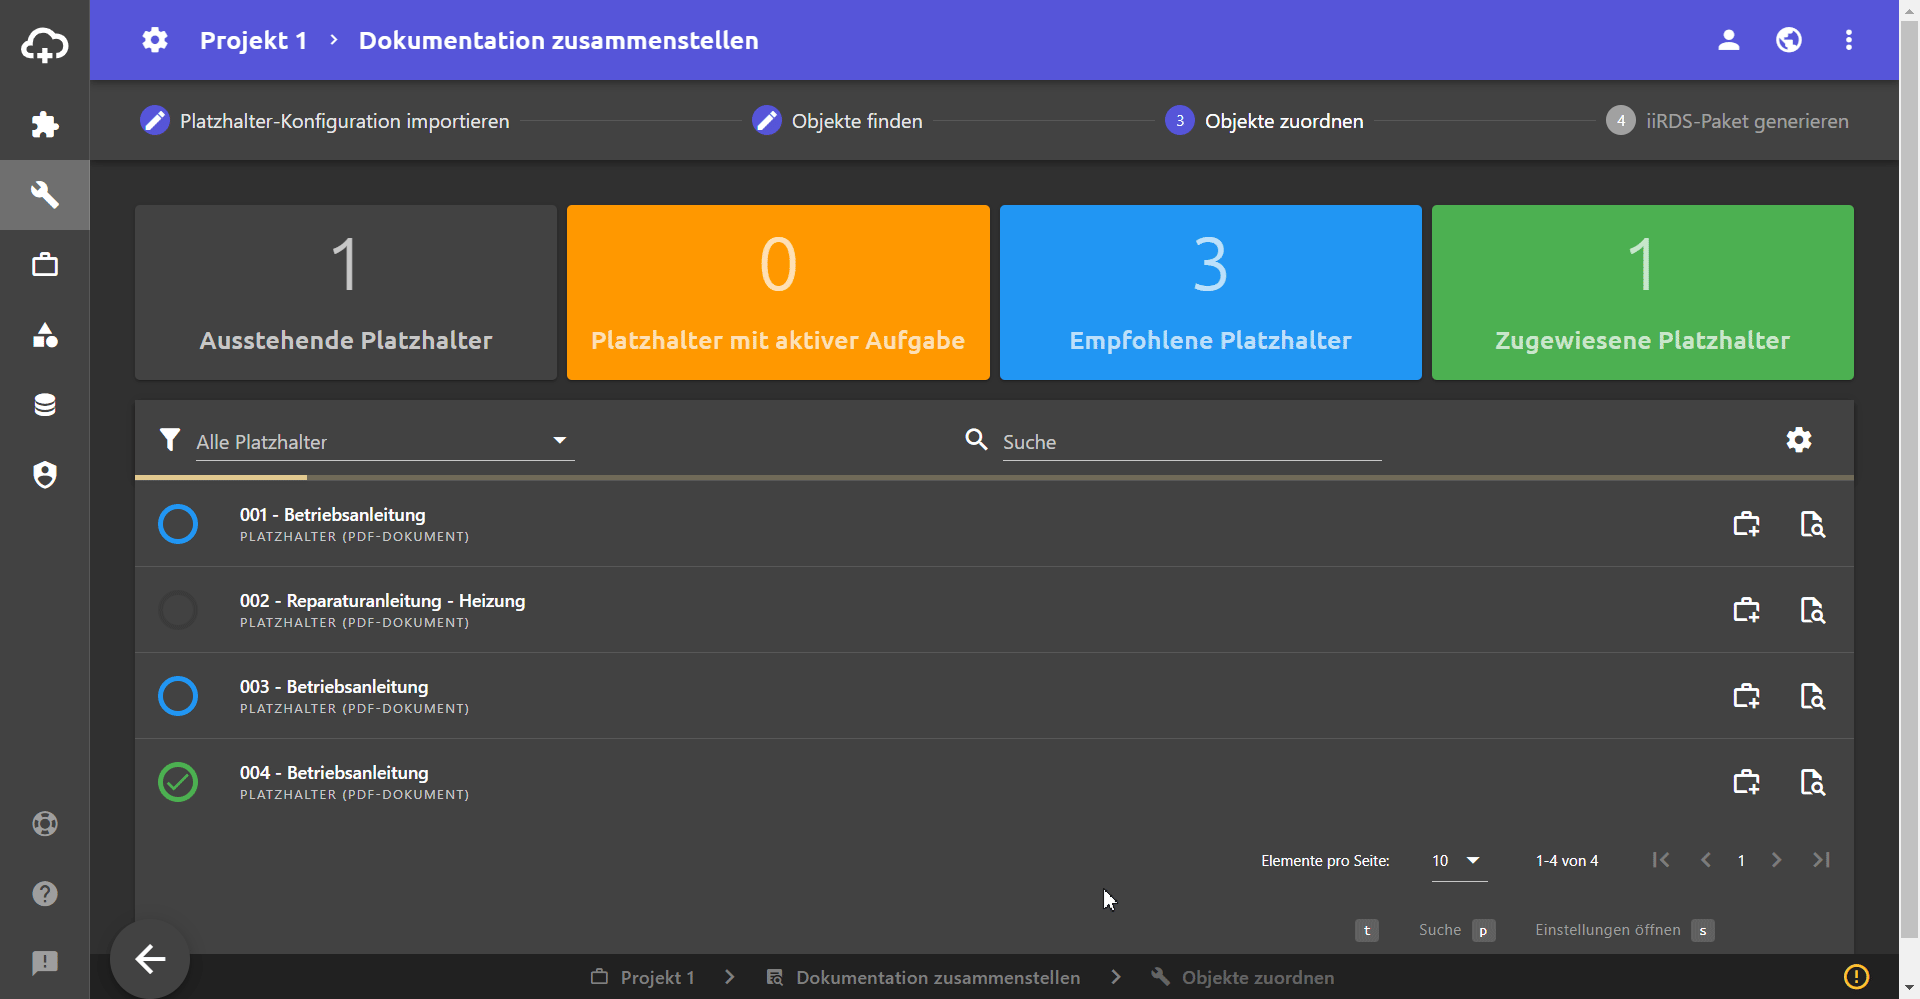Screen dimensions: 1920x999
Task: Select the Zugewiesene Platzhalter card
Action: click(x=1643, y=292)
